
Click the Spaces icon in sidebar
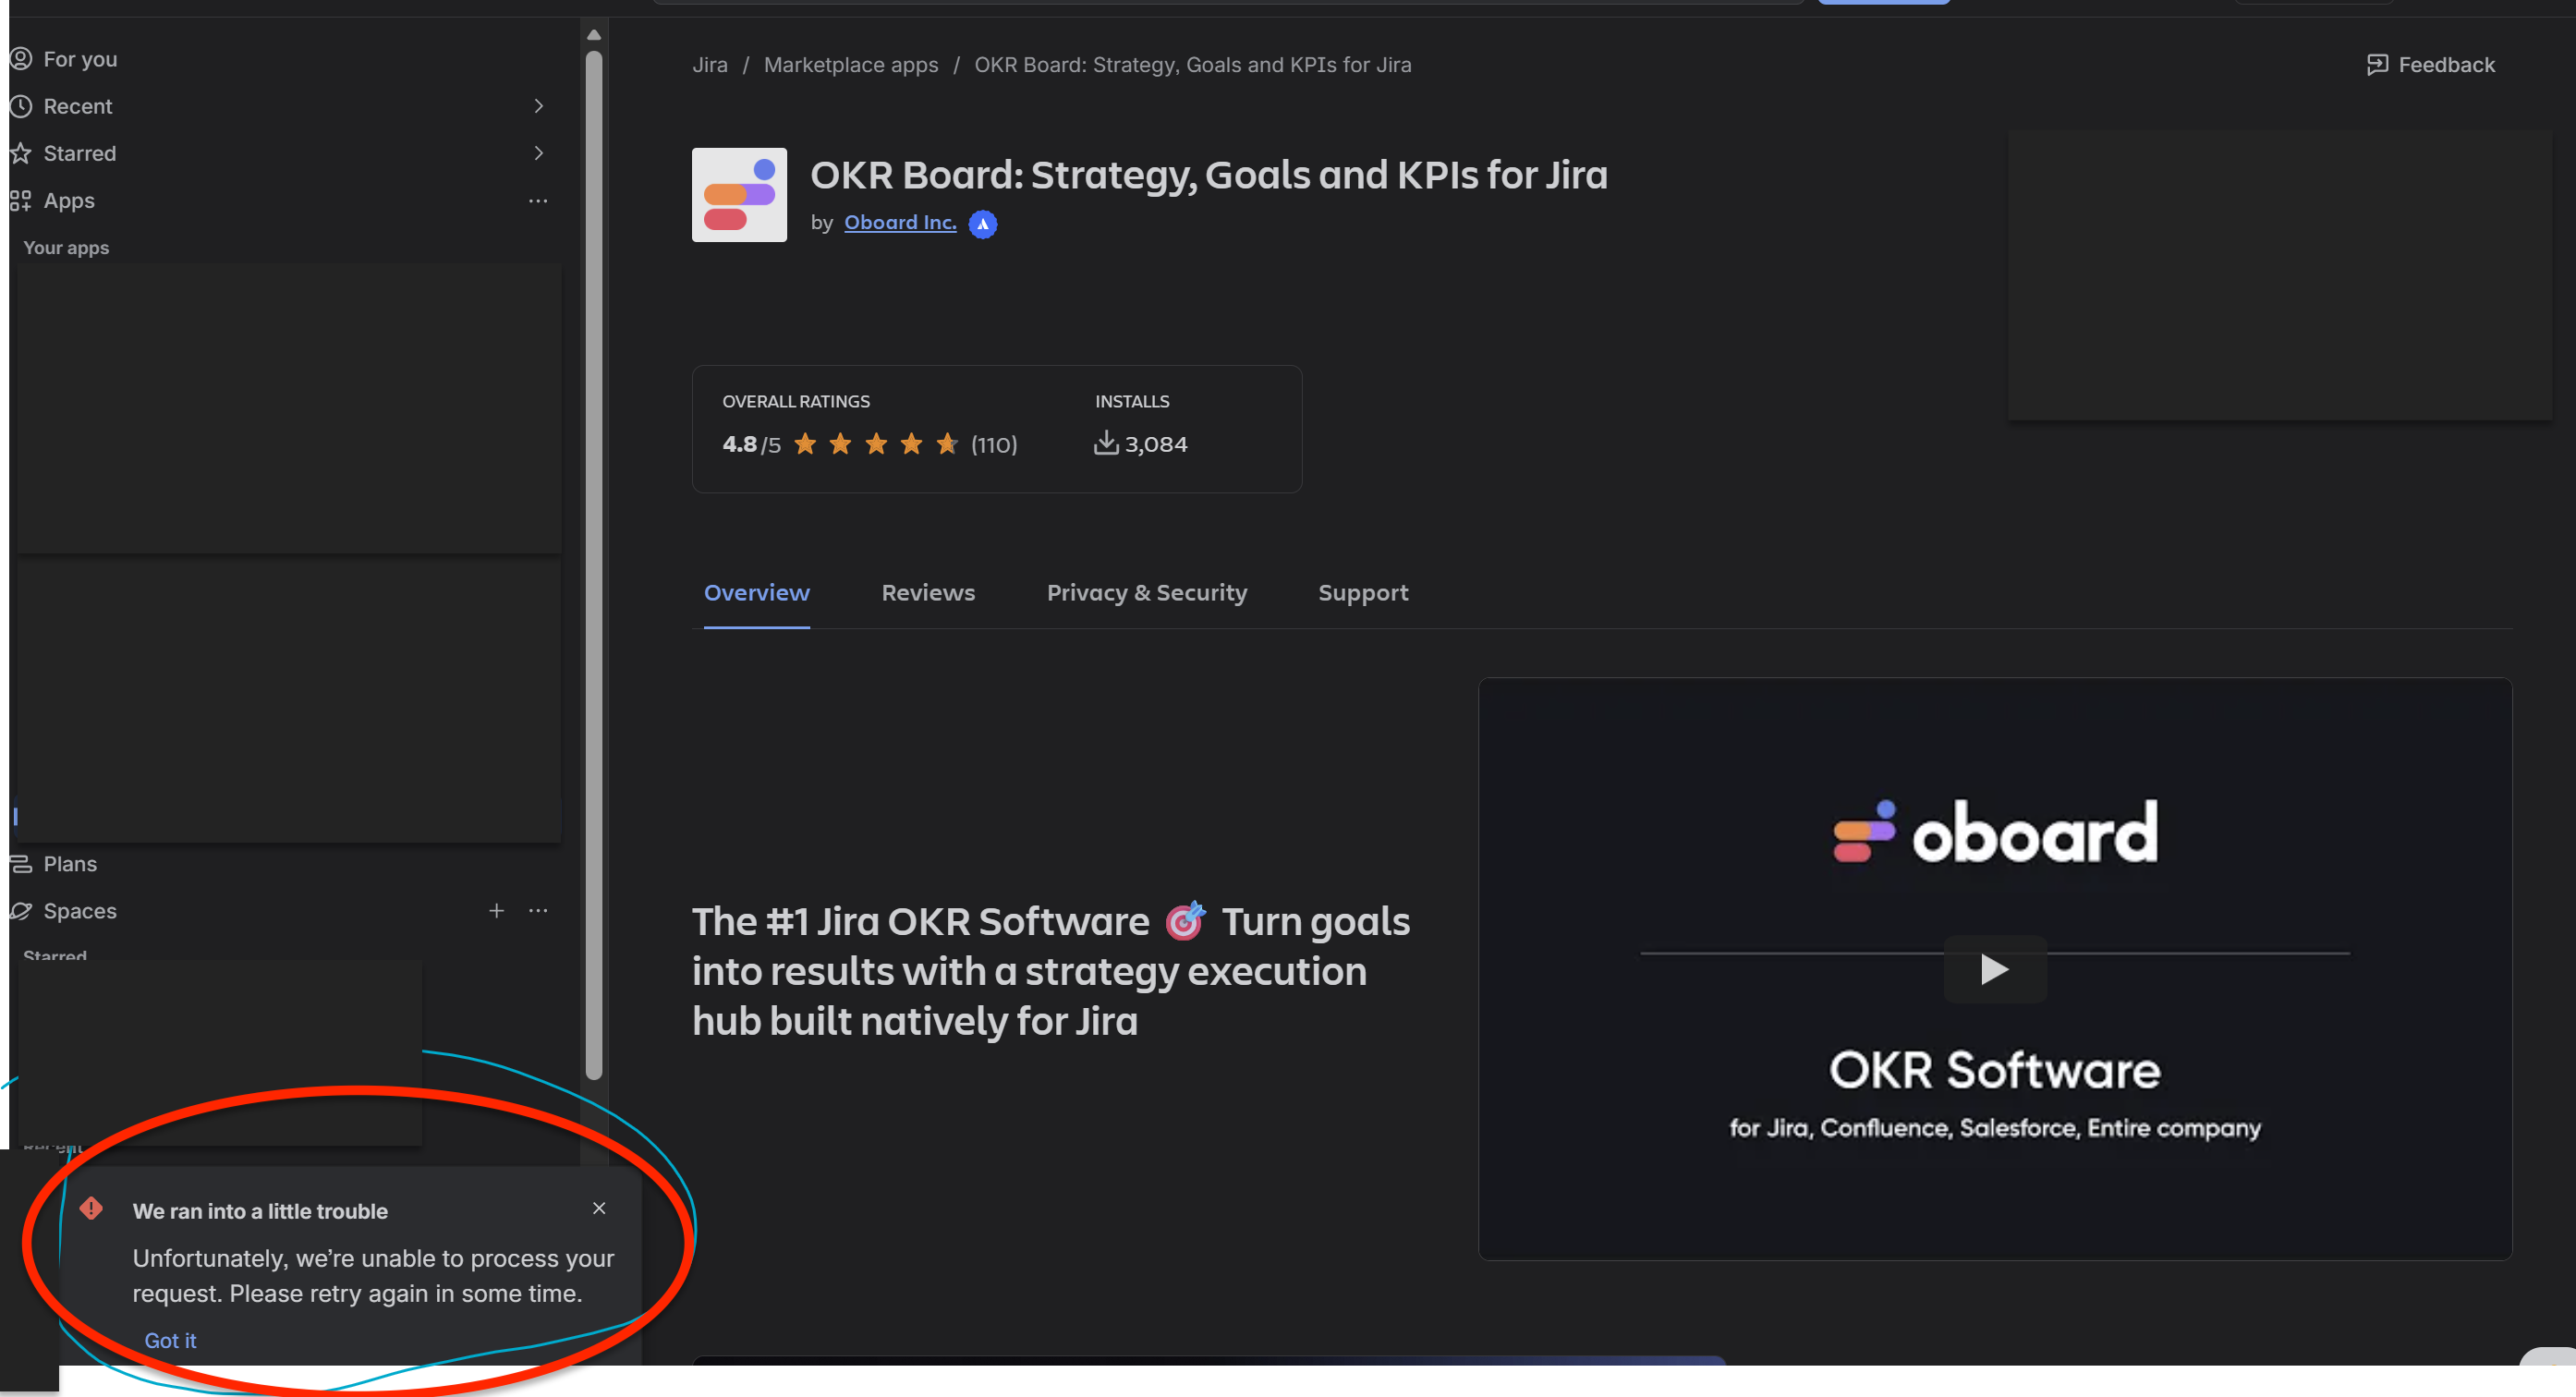coord(20,911)
